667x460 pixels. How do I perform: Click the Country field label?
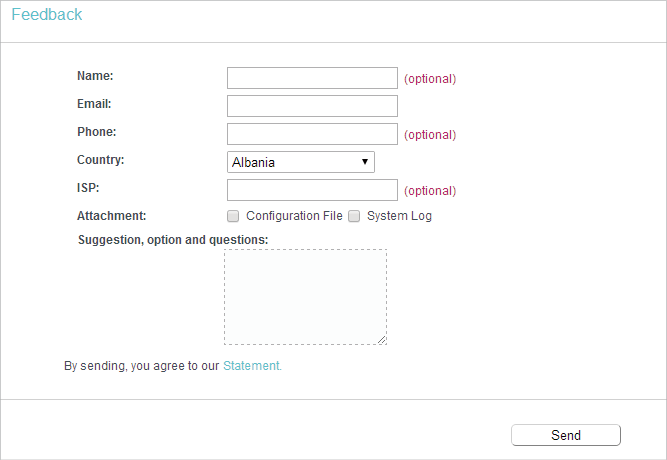click(x=100, y=160)
